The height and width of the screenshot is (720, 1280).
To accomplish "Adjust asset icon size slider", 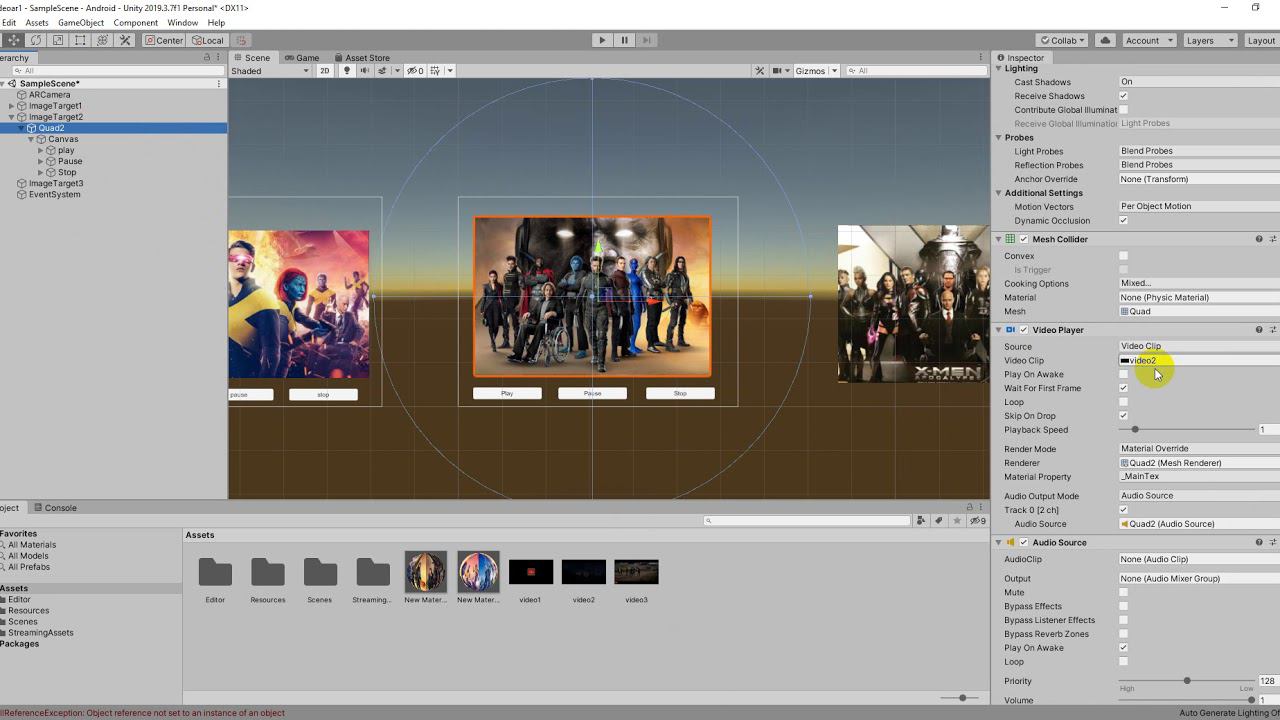I will pyautogui.click(x=961, y=698).
